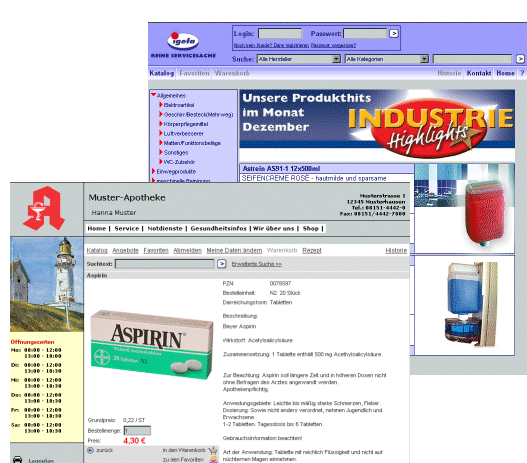This screenshot has width=527, height=463.
Task: Click the car icon beside Lageplan
Action: (17, 459)
